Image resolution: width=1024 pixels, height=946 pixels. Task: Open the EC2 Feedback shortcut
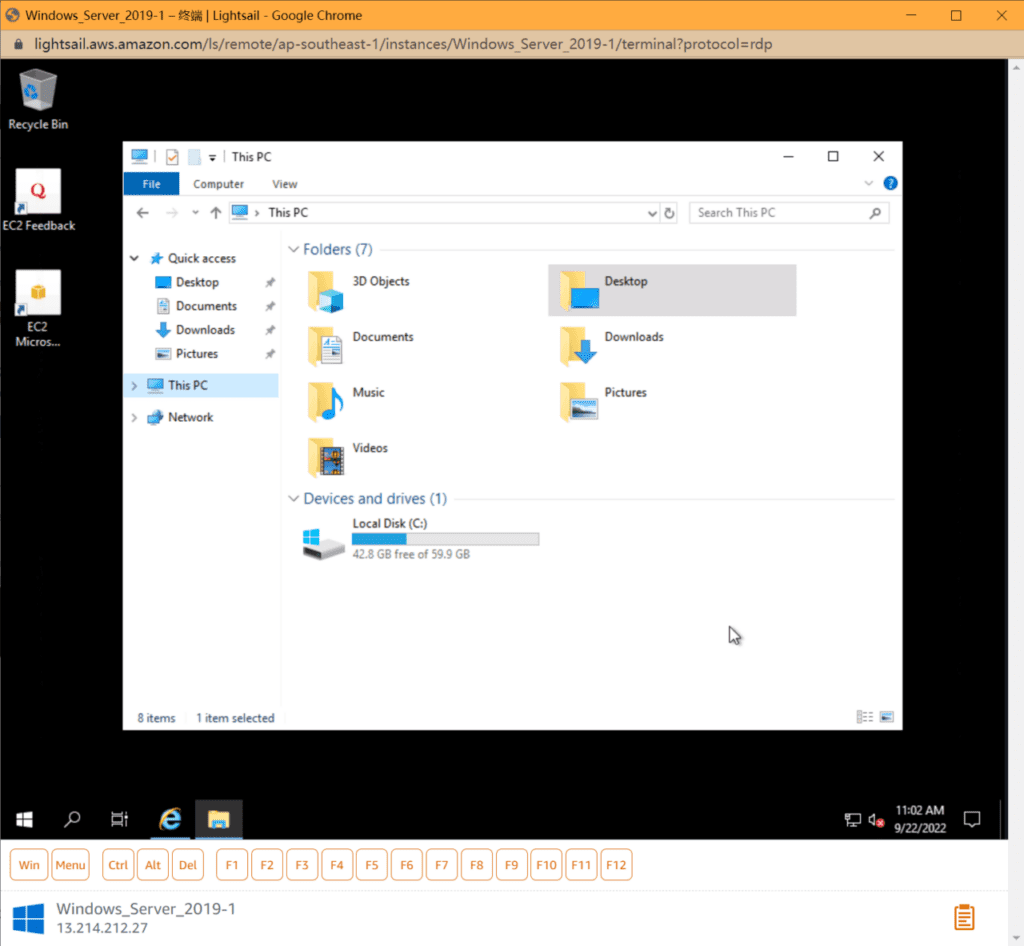pos(38,200)
